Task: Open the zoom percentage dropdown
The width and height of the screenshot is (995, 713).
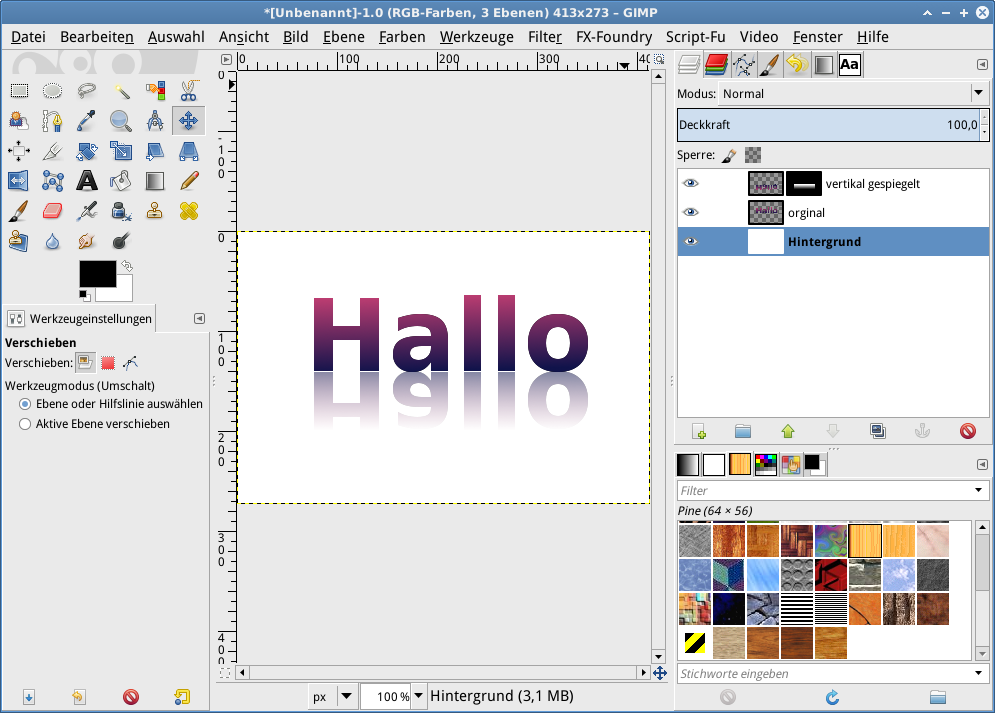Action: point(418,696)
